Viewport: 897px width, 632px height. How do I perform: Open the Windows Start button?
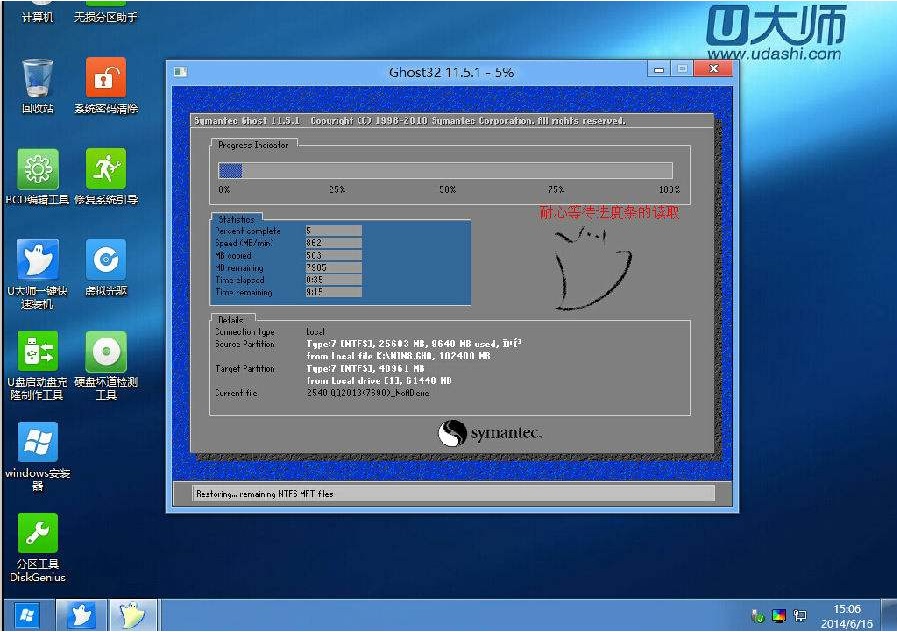click(x=27, y=615)
